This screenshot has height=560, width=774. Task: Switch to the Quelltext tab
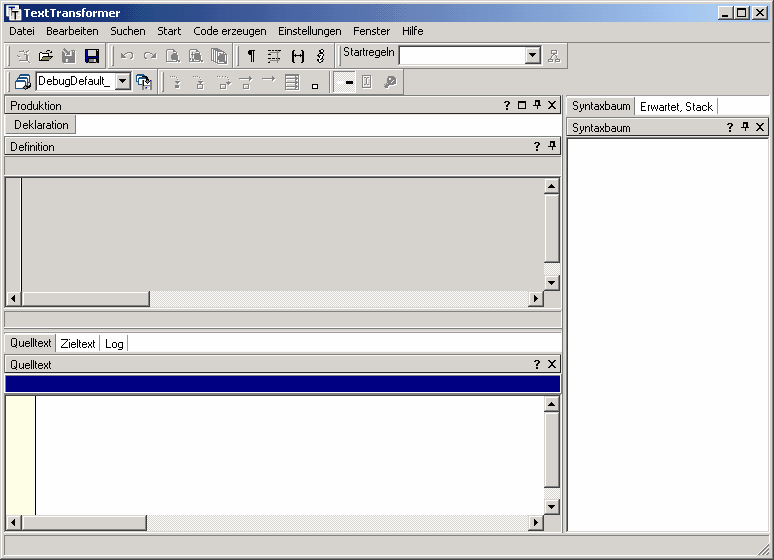31,343
